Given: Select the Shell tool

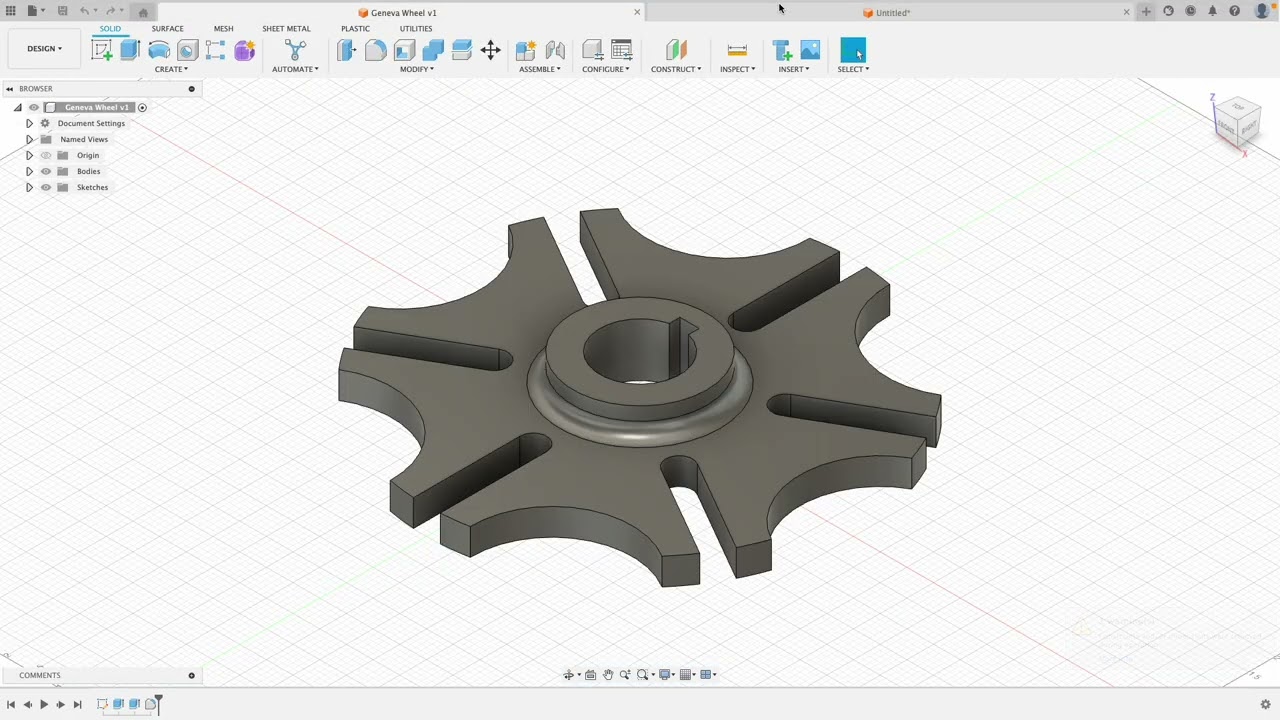Looking at the screenshot, I should tap(404, 50).
